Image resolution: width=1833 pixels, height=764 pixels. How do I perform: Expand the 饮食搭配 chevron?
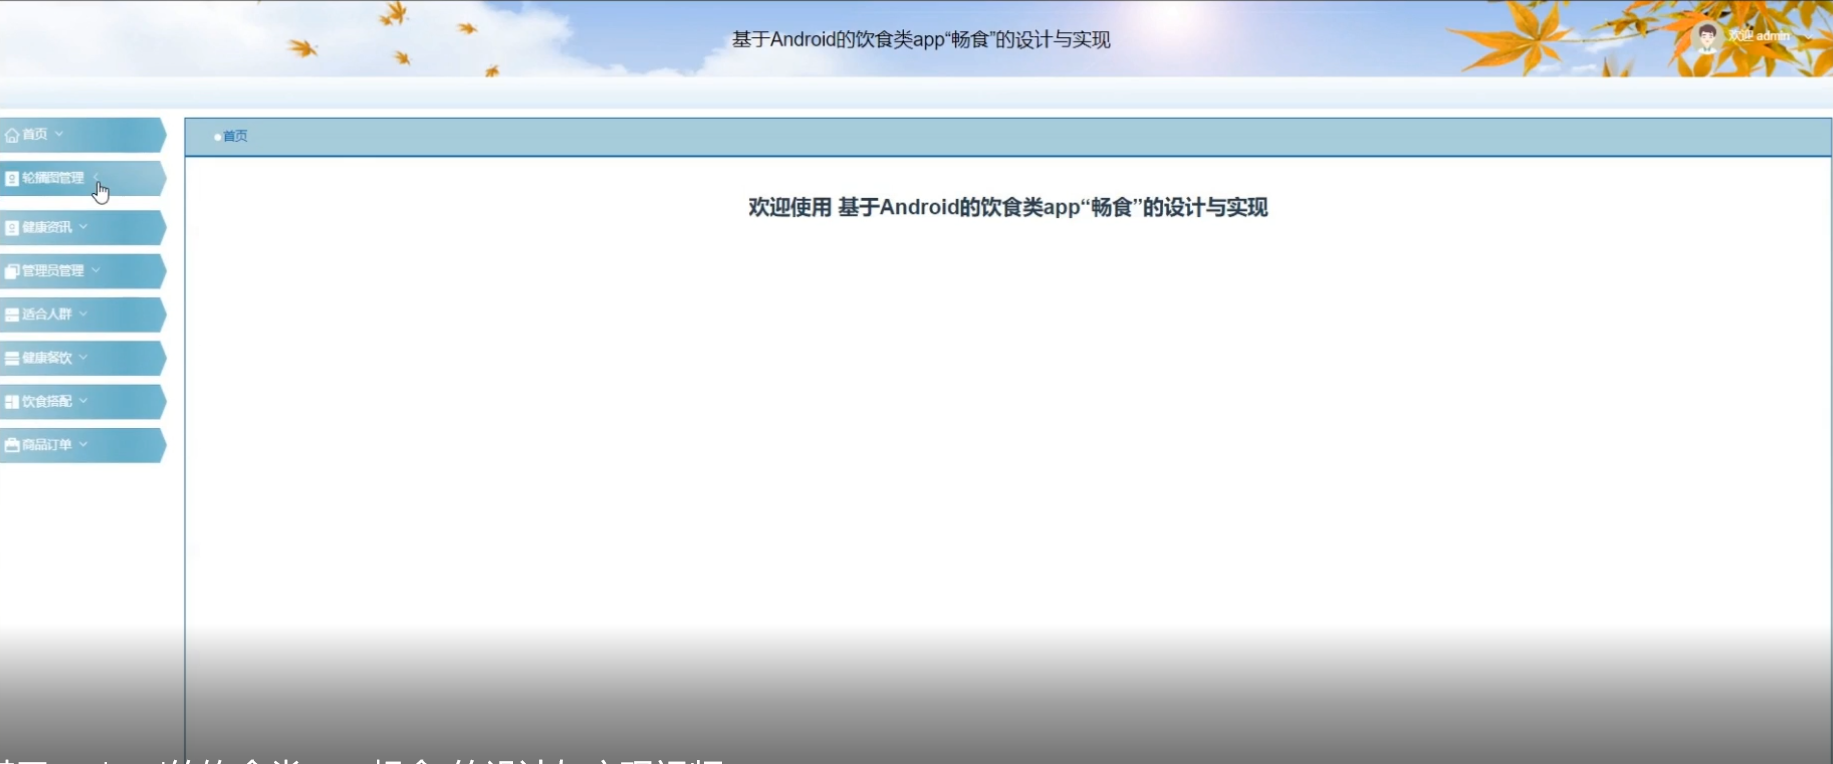click(83, 401)
